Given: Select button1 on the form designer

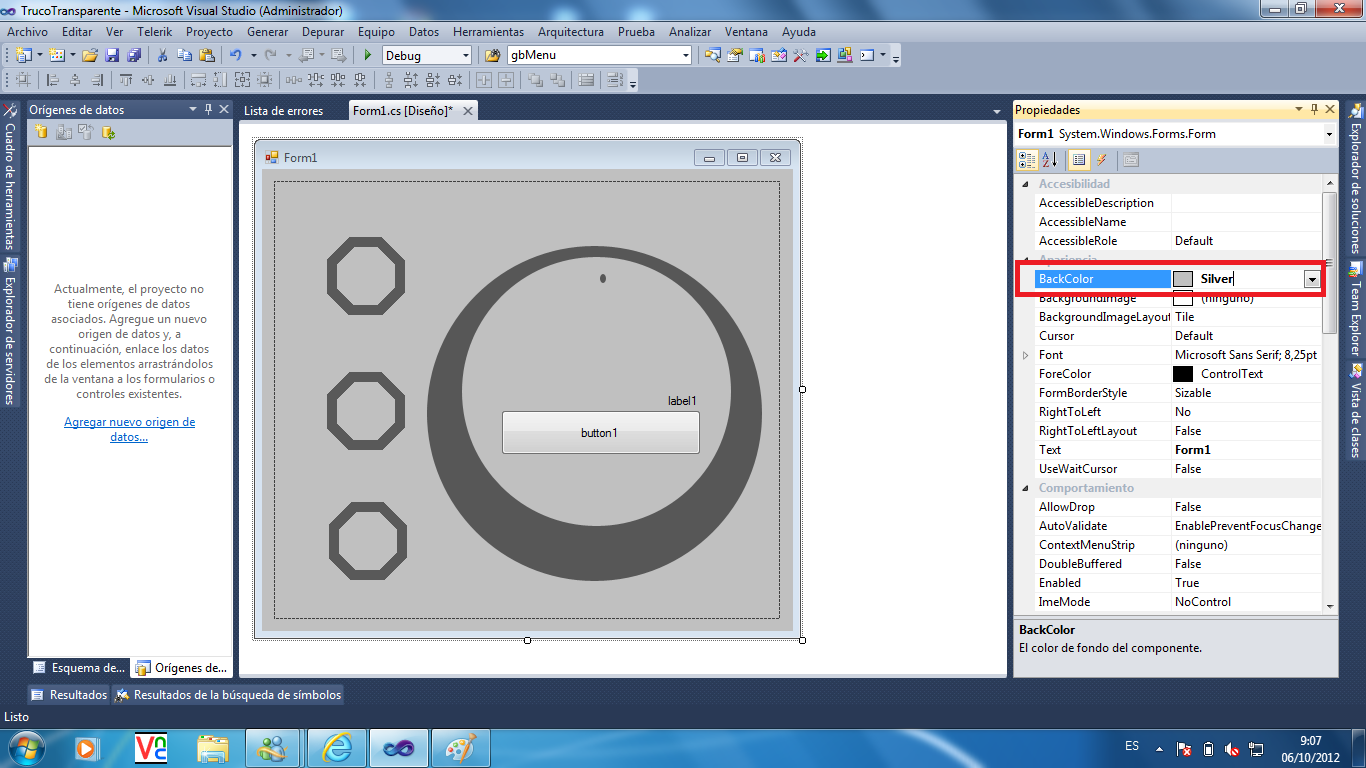Looking at the screenshot, I should click(x=599, y=432).
